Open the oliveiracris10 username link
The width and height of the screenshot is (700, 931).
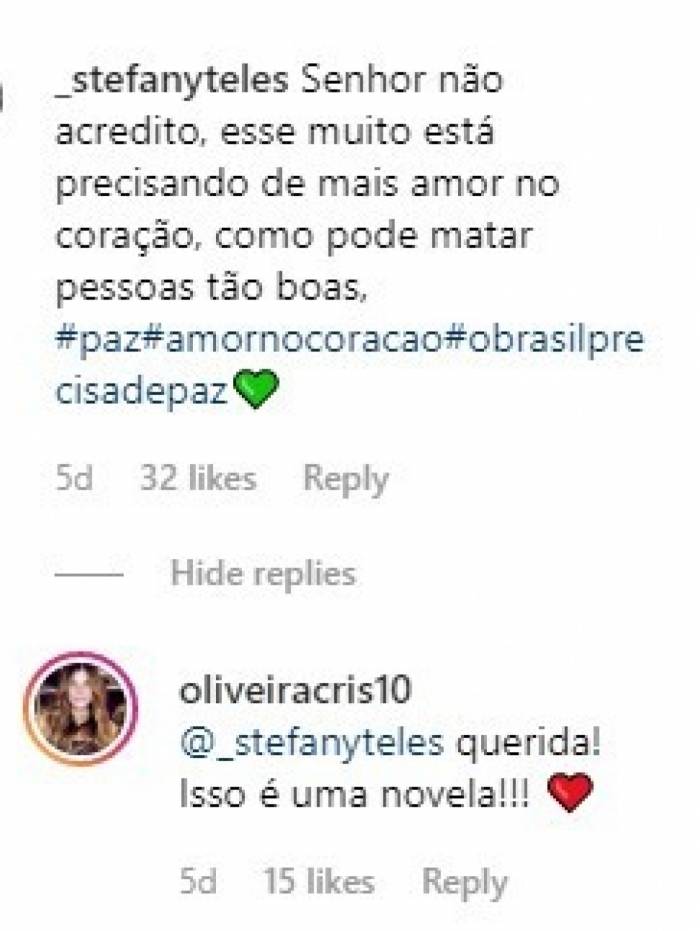[295, 690]
